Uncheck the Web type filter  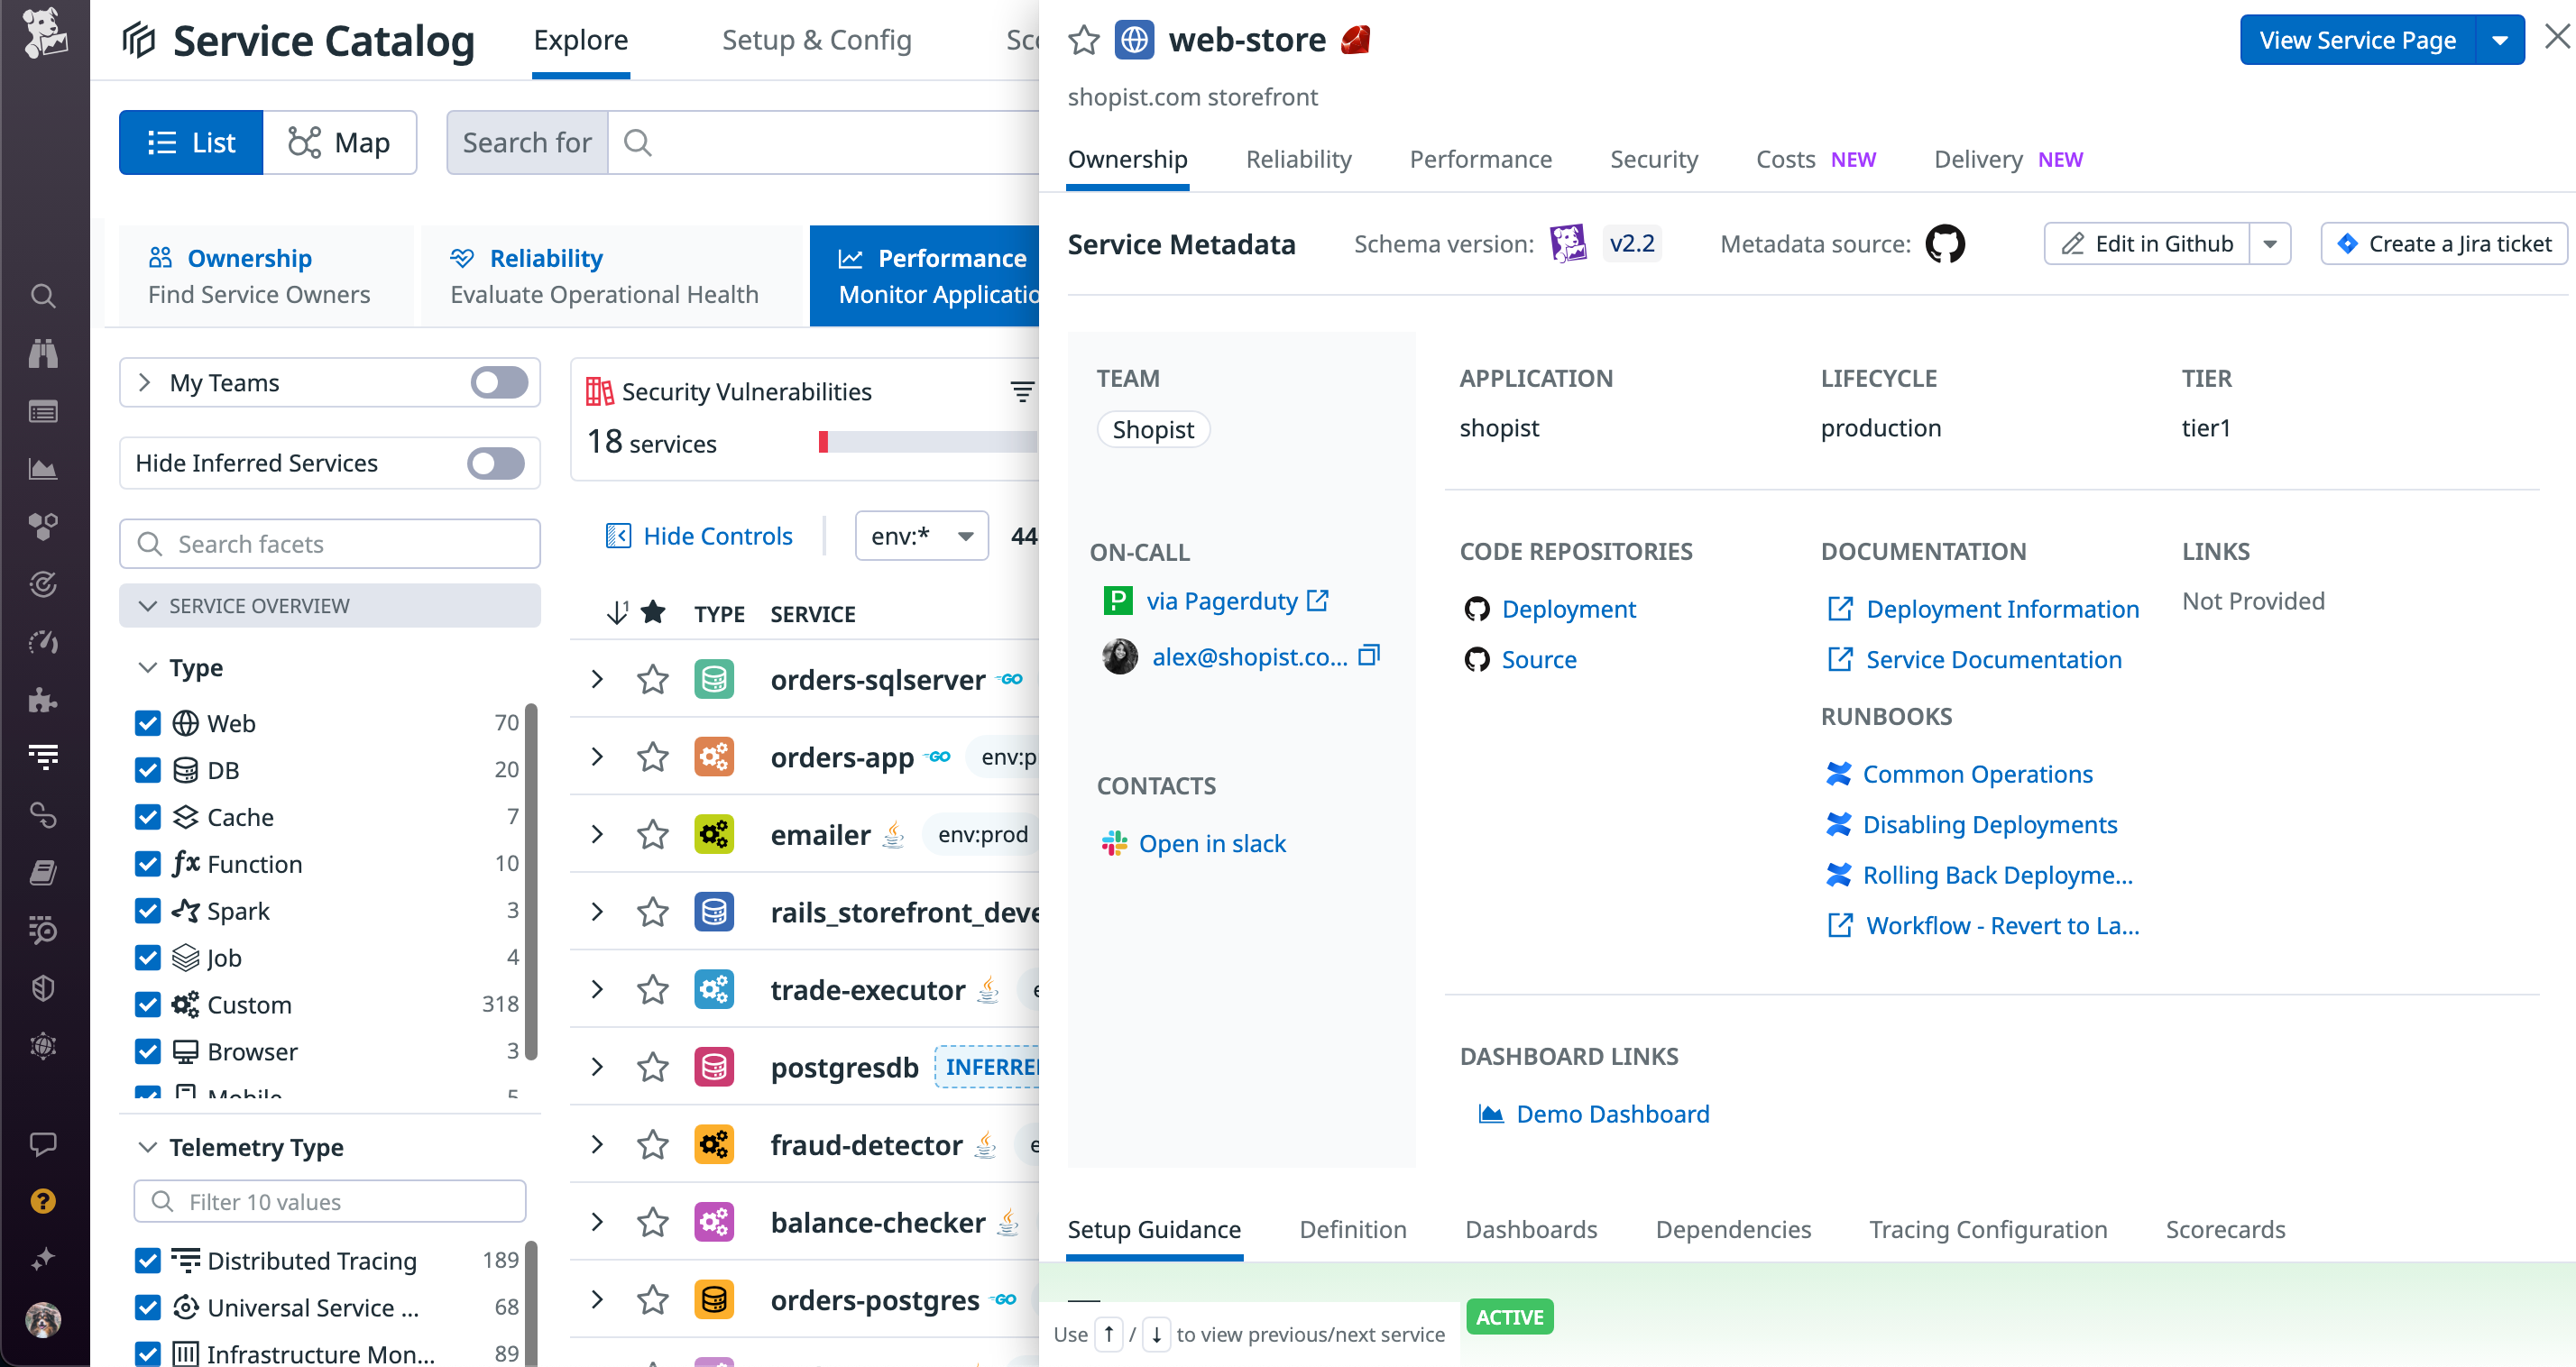[x=148, y=722]
